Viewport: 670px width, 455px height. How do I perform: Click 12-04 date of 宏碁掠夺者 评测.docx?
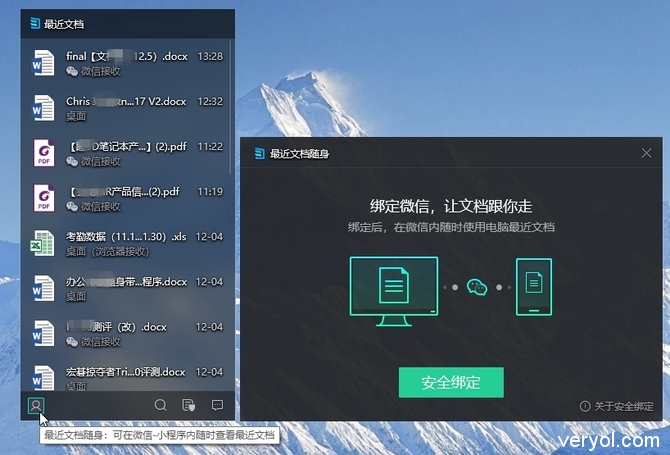point(209,372)
